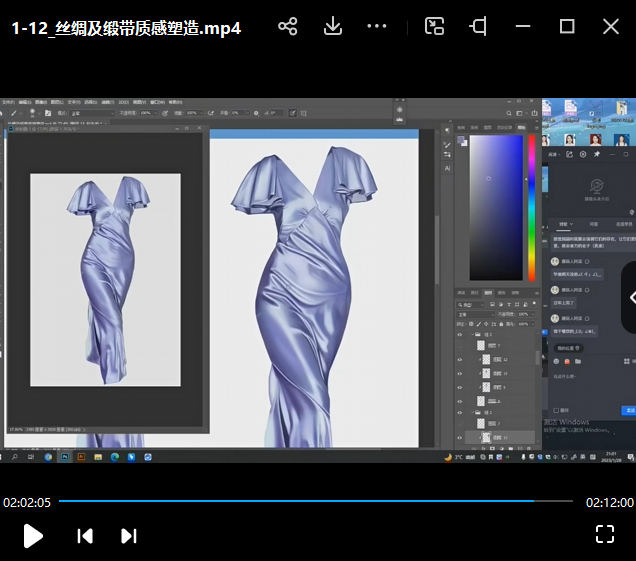This screenshot has width=636, height=561.
Task: Click the hue strip in color picker
Action: (530, 208)
